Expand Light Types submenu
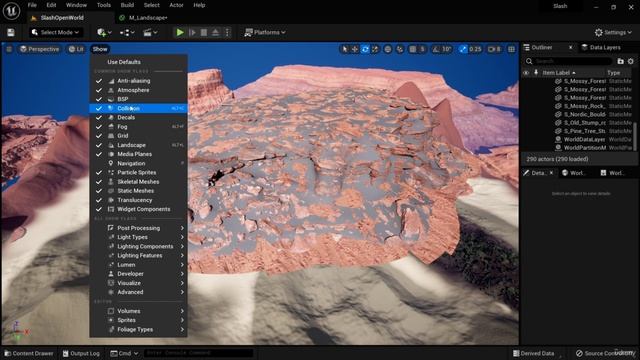Viewport: 640px width, 360px height. (139, 237)
